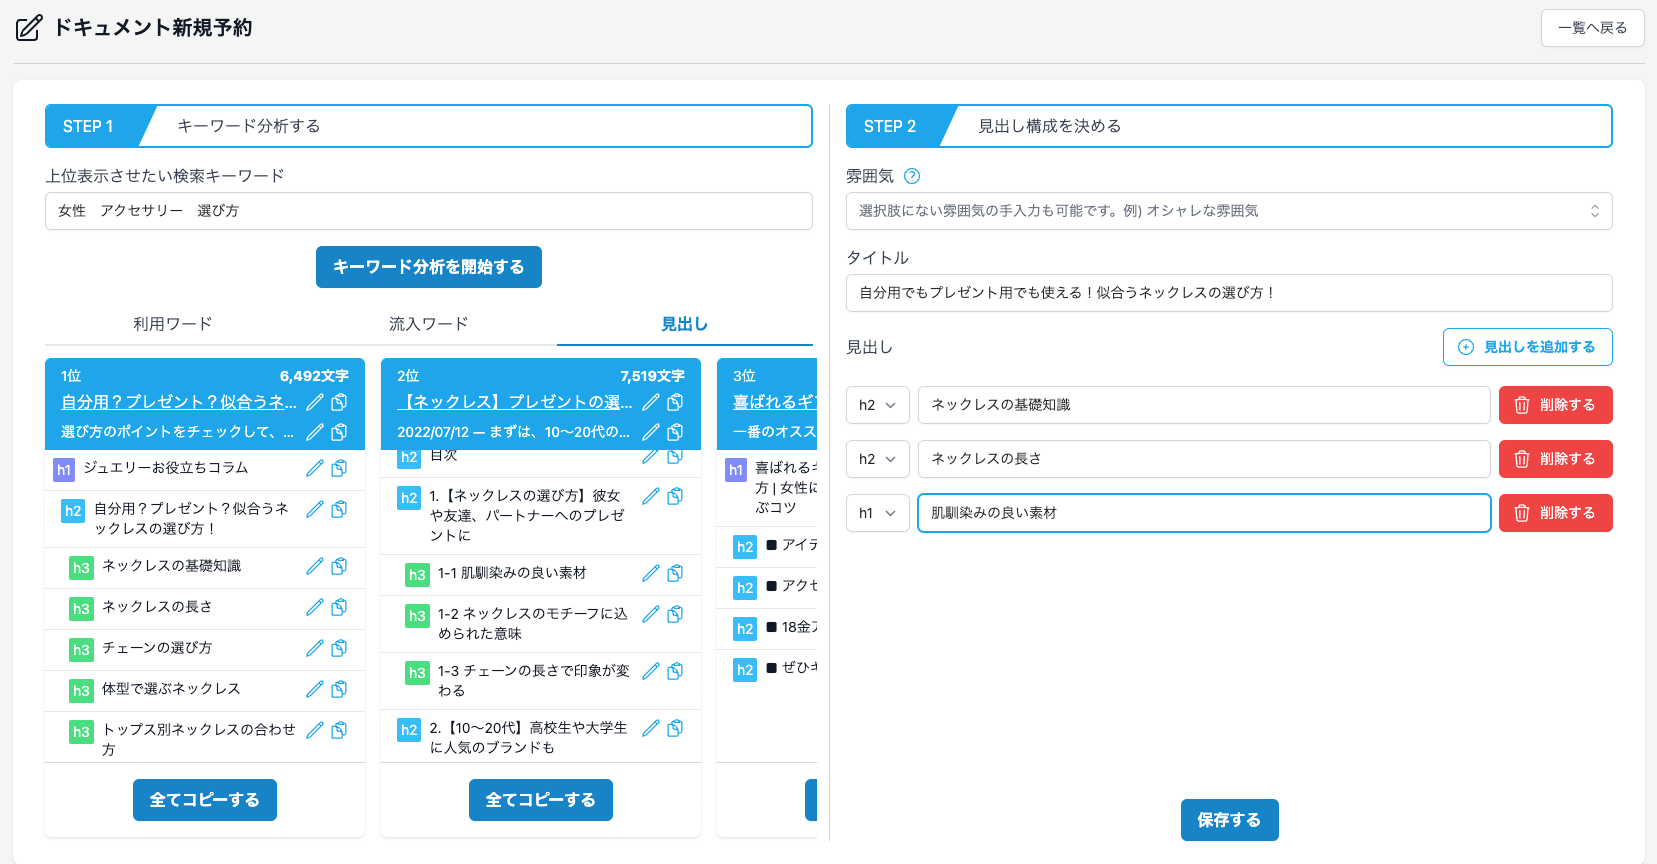Copy the 1位 article title
The image size is (1657, 864).
(x=340, y=402)
